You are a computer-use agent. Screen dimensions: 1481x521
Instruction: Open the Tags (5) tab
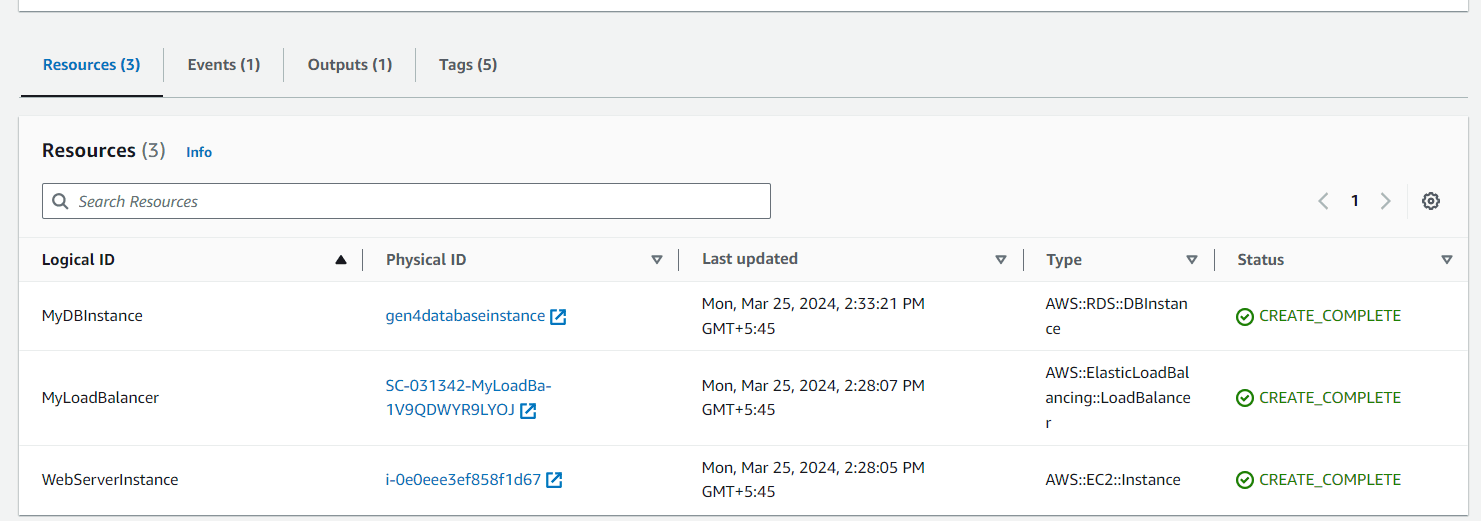(x=468, y=65)
